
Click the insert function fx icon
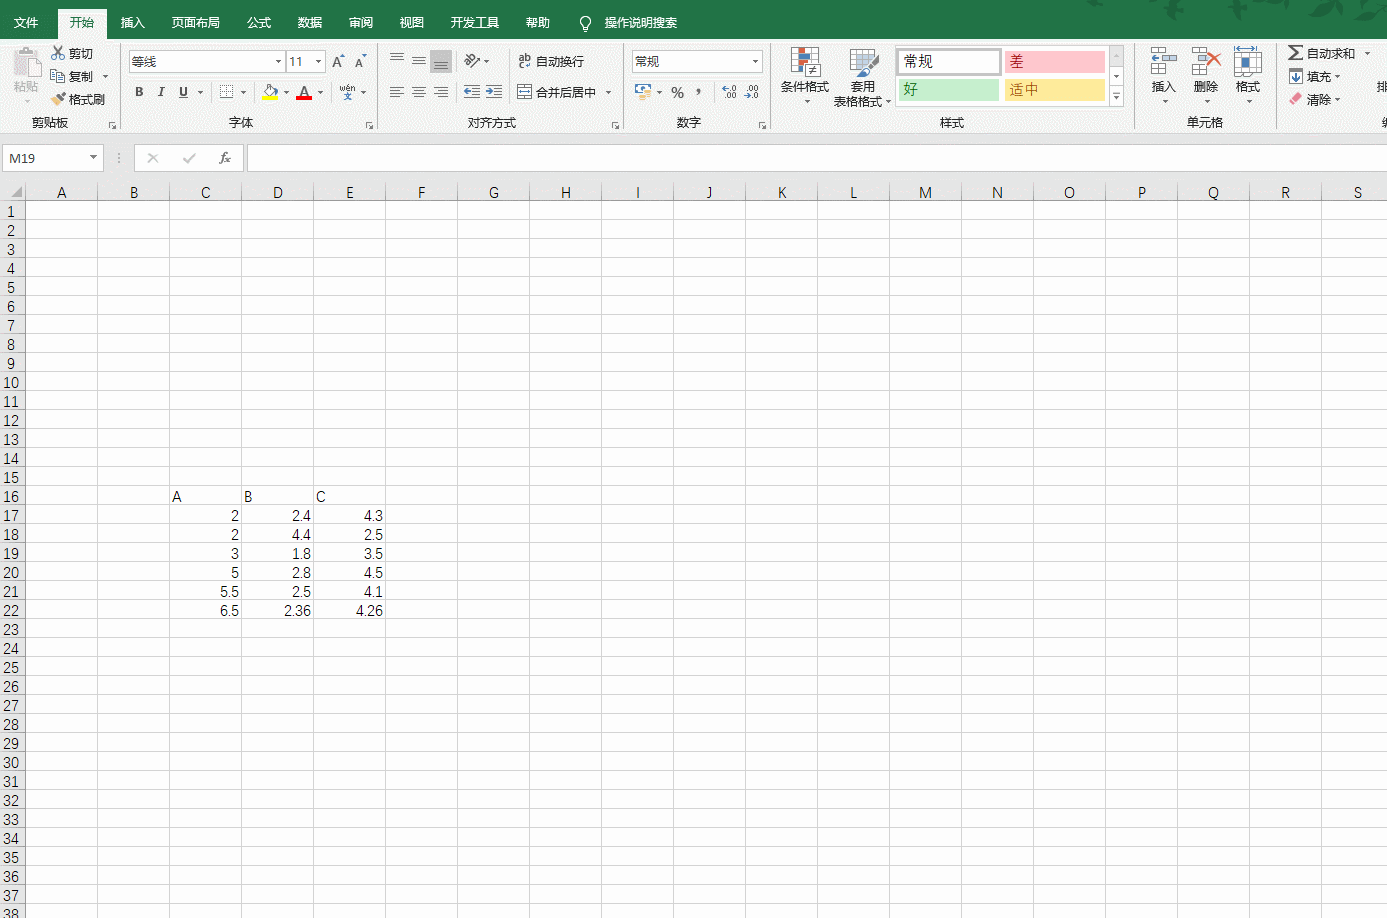225,158
